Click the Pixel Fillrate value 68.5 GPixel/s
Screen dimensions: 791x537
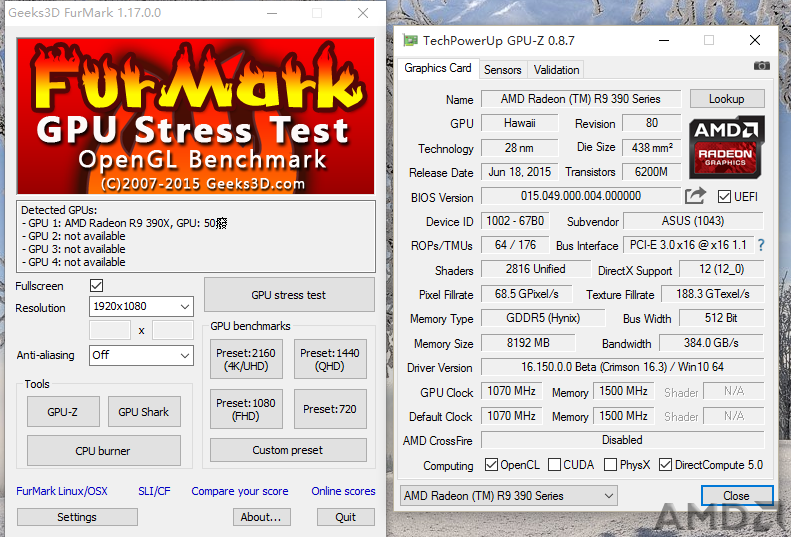tap(527, 294)
